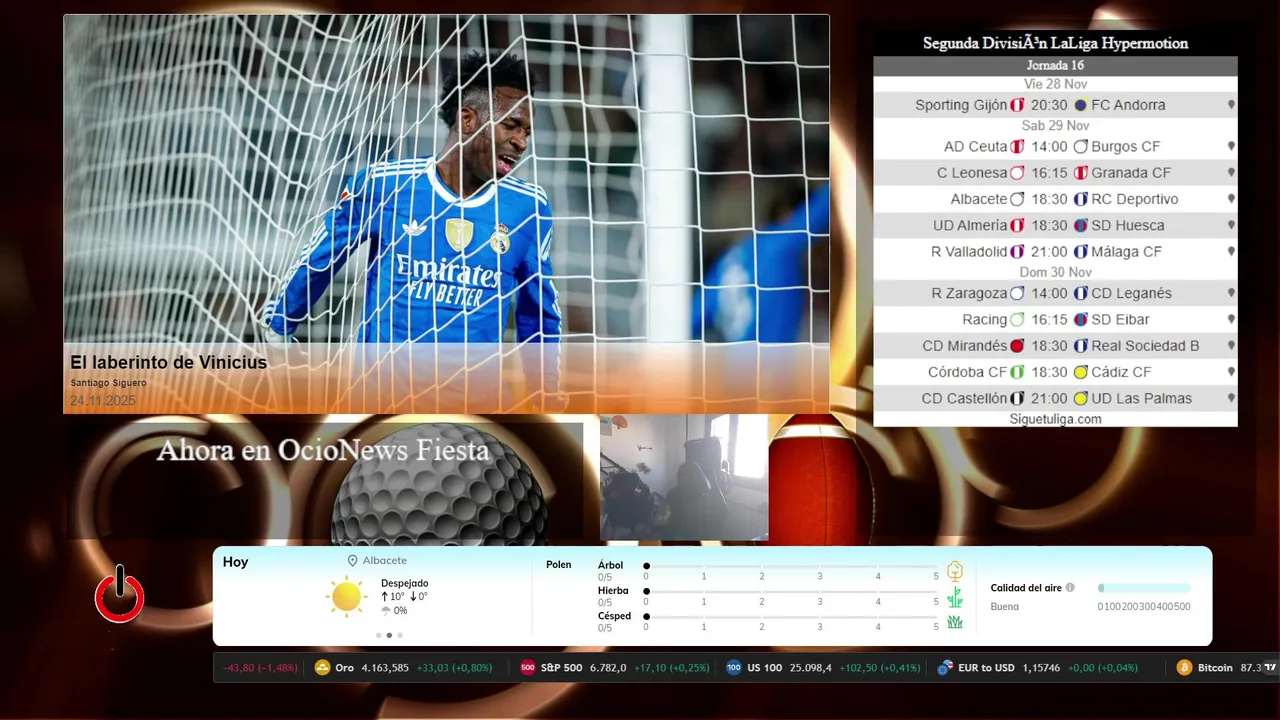
Task: Click the tree pollen icon
Action: tap(955, 571)
